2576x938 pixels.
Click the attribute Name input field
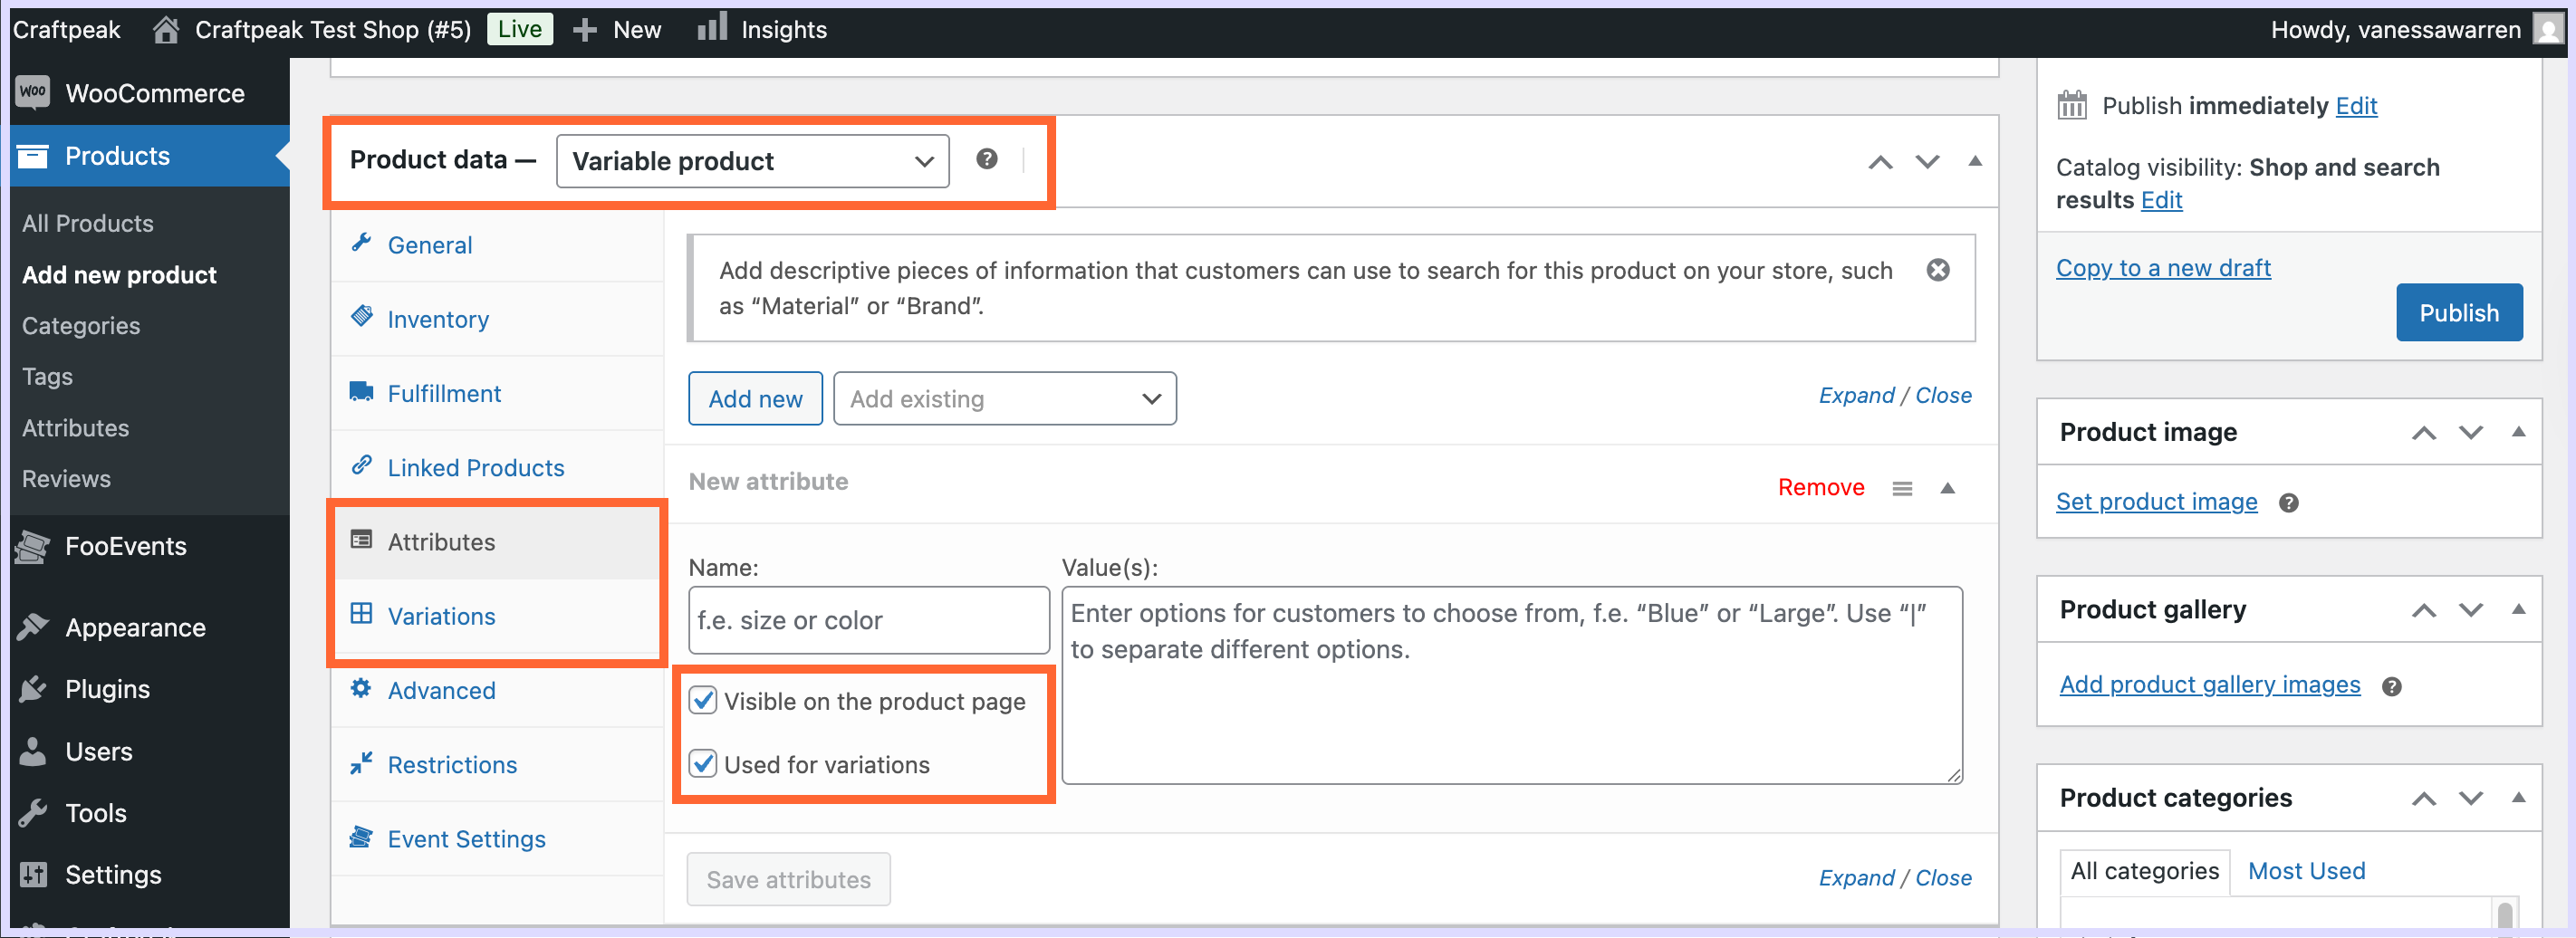click(868, 620)
